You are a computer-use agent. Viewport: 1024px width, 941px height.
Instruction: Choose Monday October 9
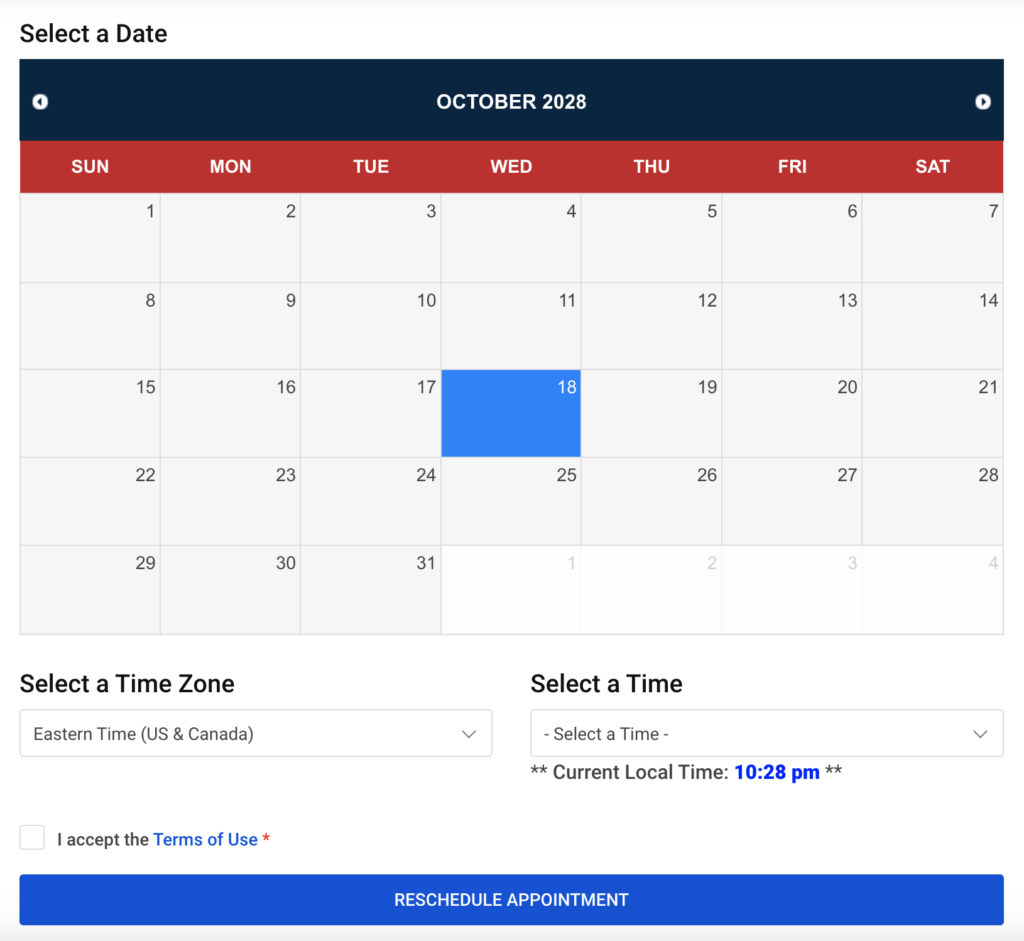[x=230, y=326]
